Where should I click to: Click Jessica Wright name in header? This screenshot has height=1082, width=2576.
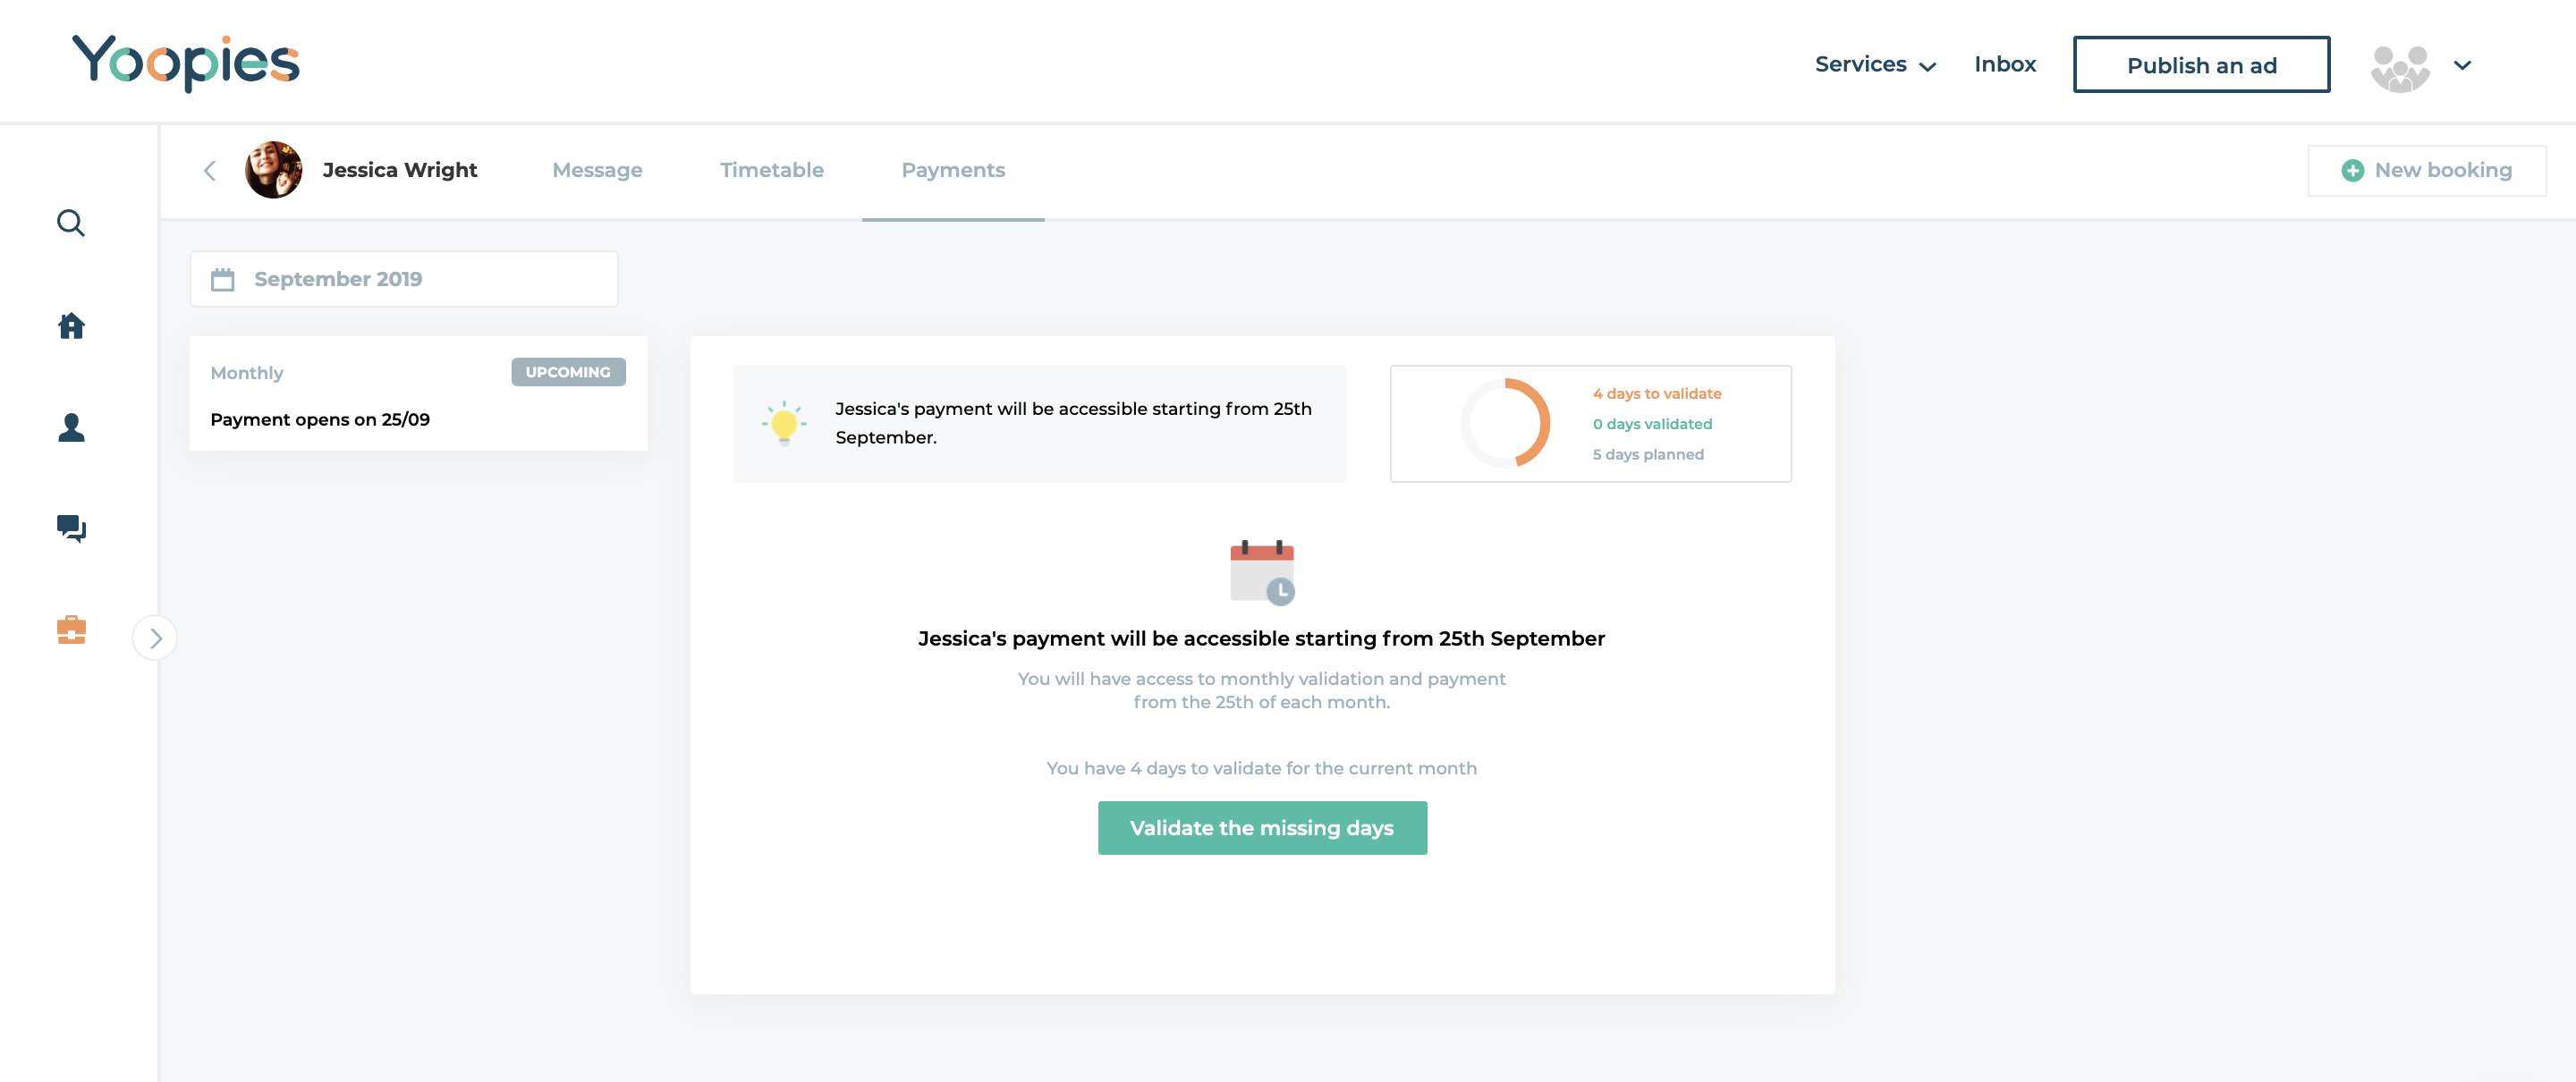(400, 170)
